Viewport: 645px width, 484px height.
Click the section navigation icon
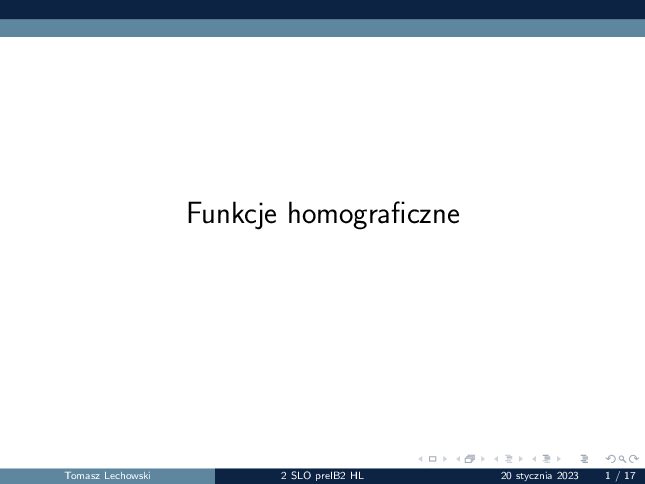[x=546, y=459]
